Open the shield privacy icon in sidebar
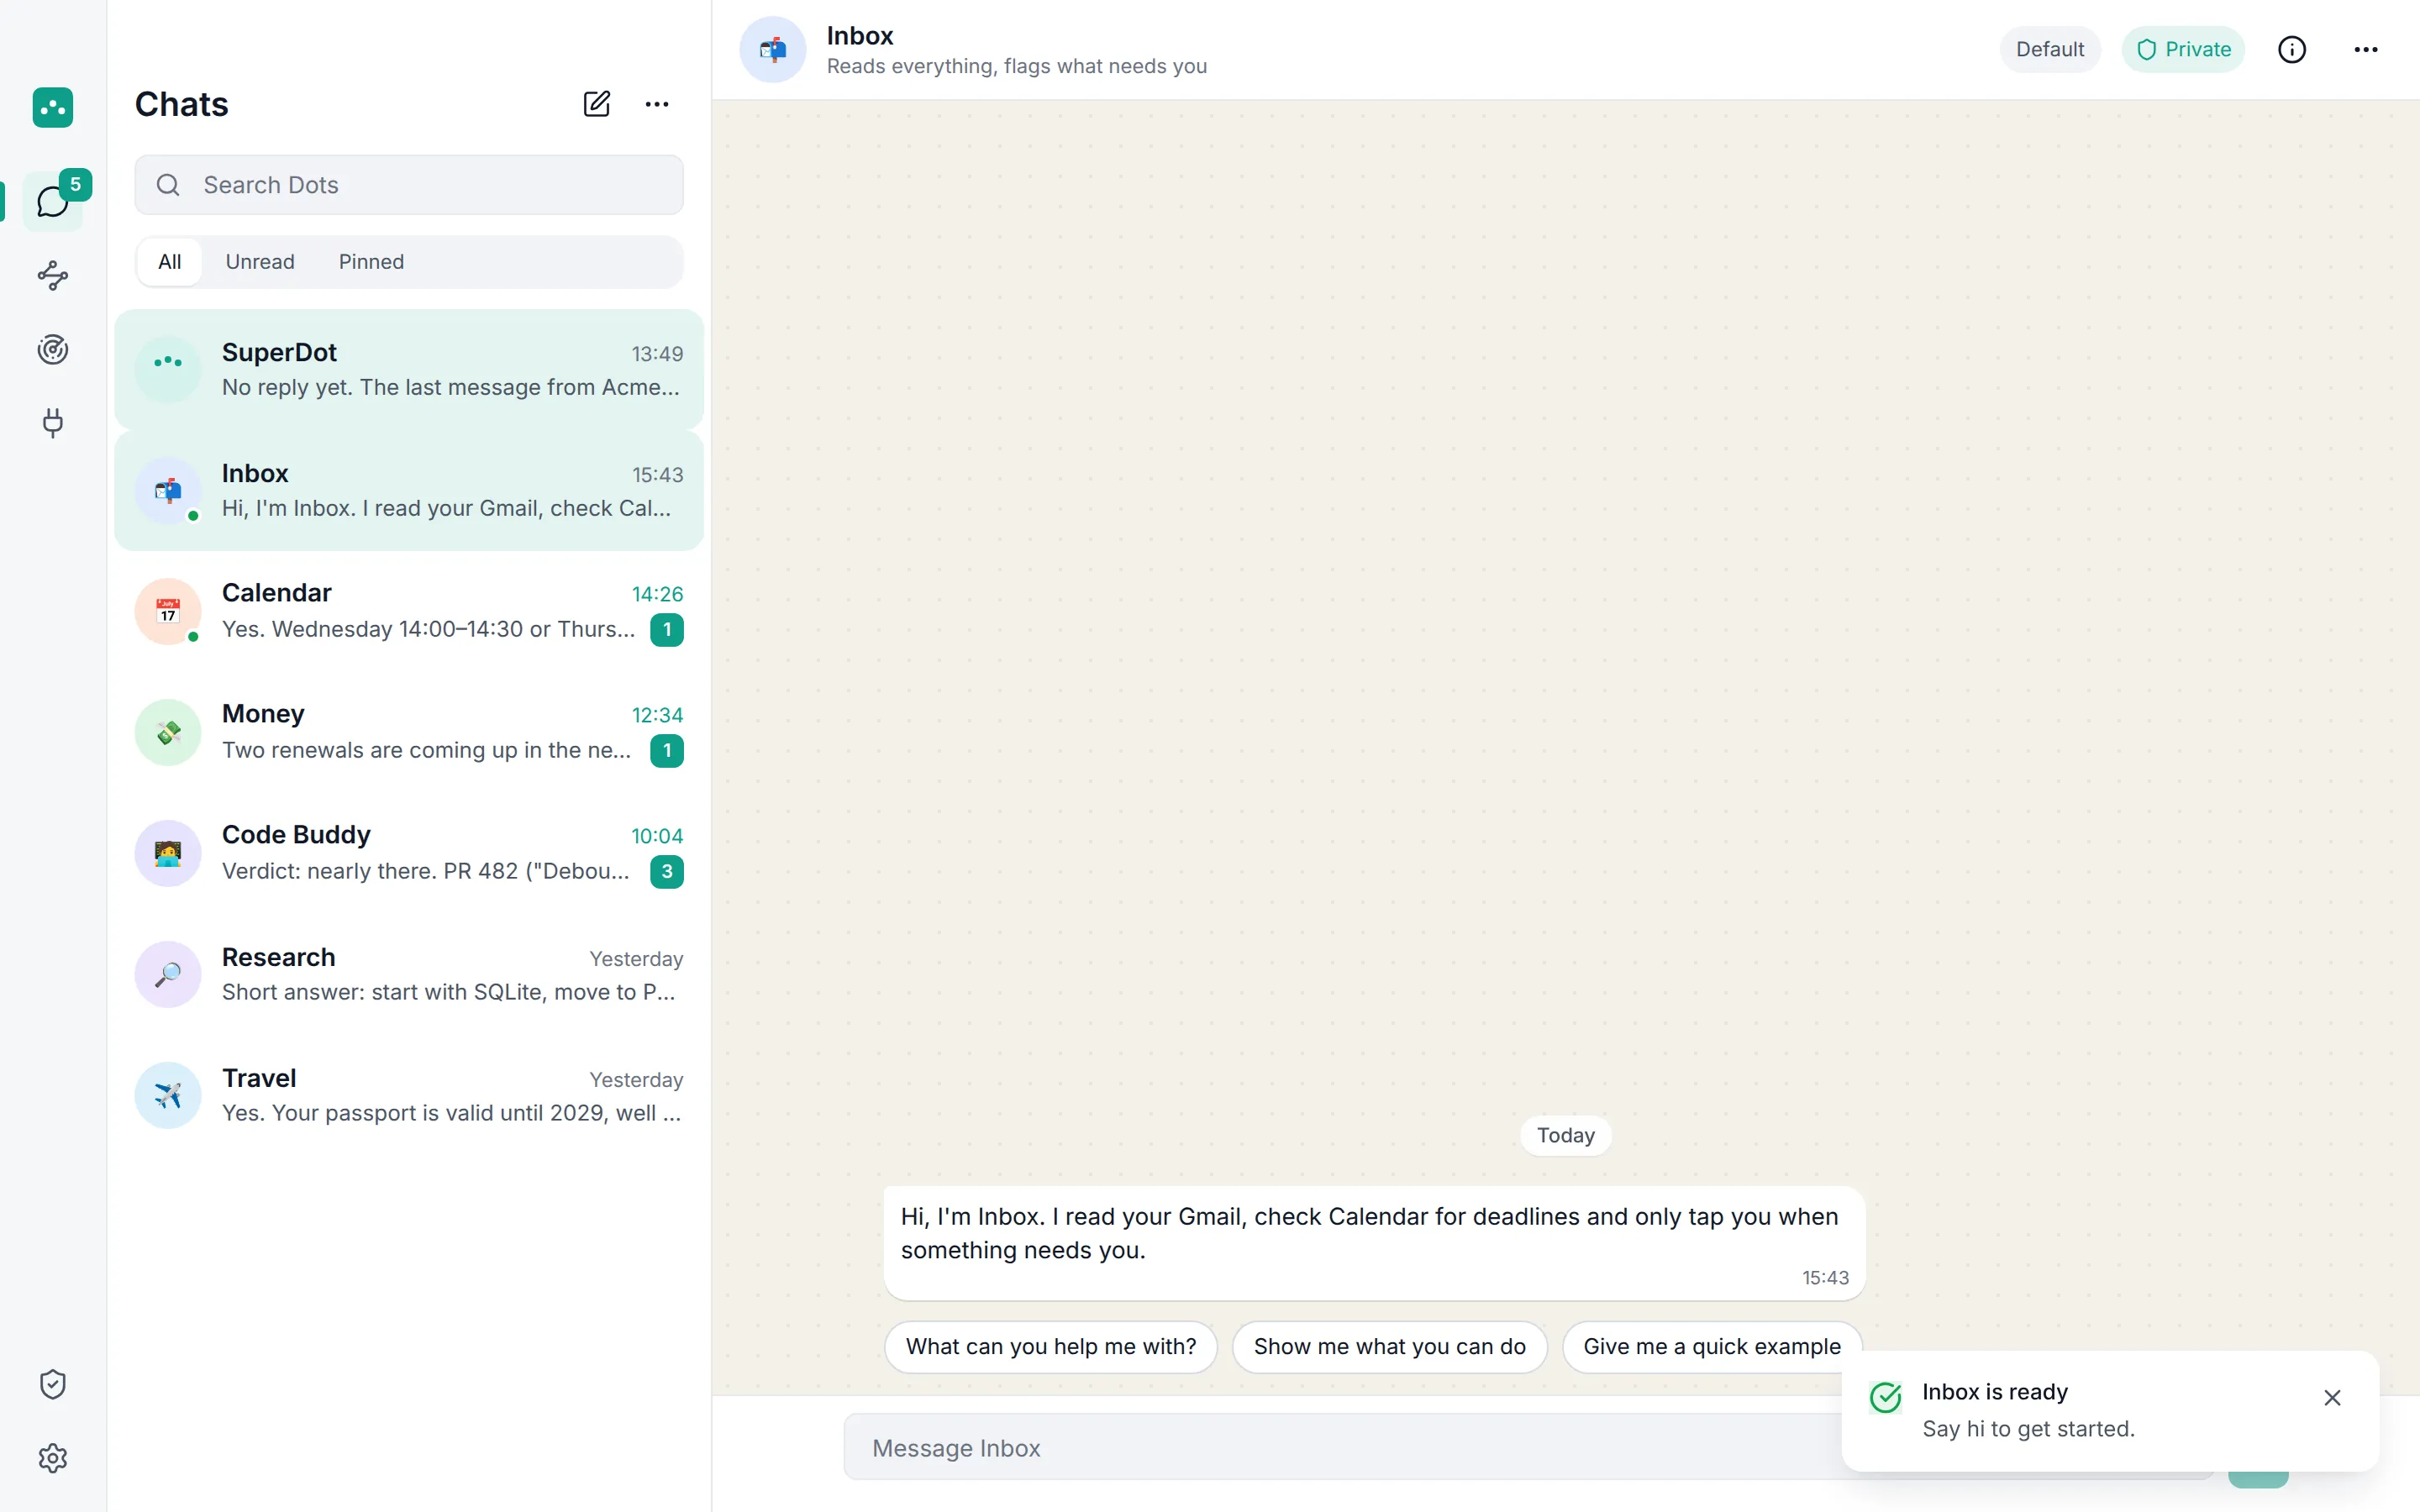This screenshot has height=1512, width=2420. coord(53,1384)
